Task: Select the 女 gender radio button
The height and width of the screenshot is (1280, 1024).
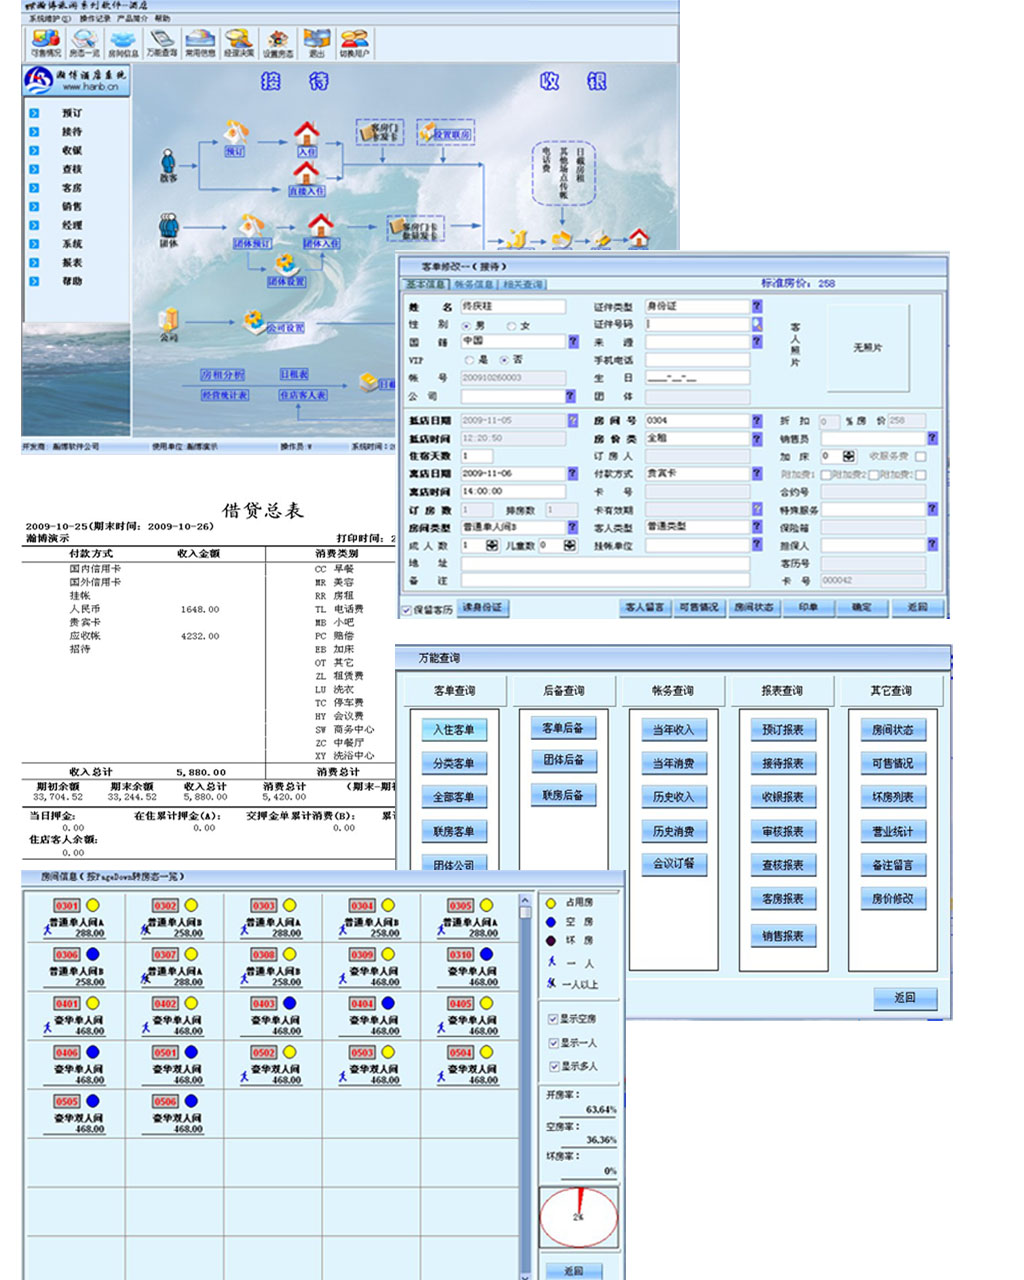Action: point(511,326)
